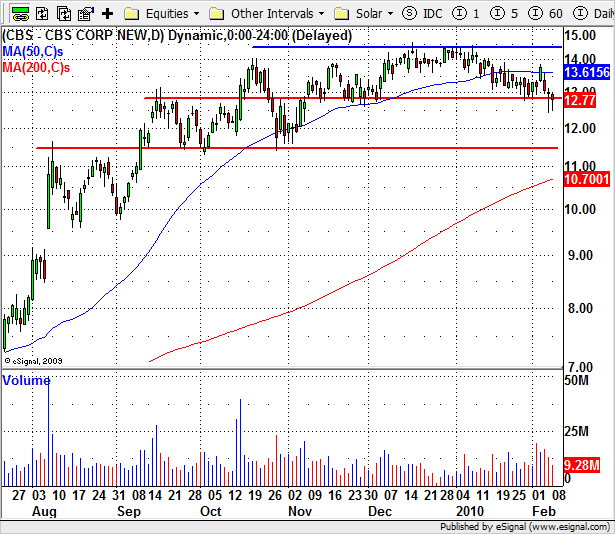The width and height of the screenshot is (615, 534).
Task: Click the circled S symbol icon
Action: point(409,14)
